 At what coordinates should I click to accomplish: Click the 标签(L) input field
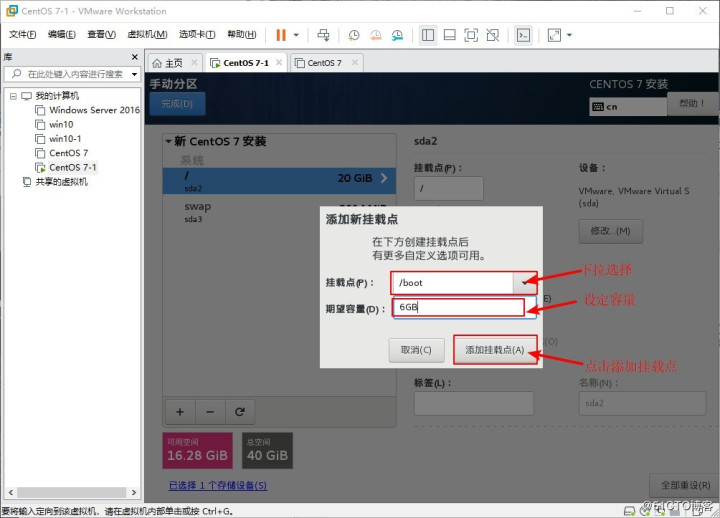474,403
